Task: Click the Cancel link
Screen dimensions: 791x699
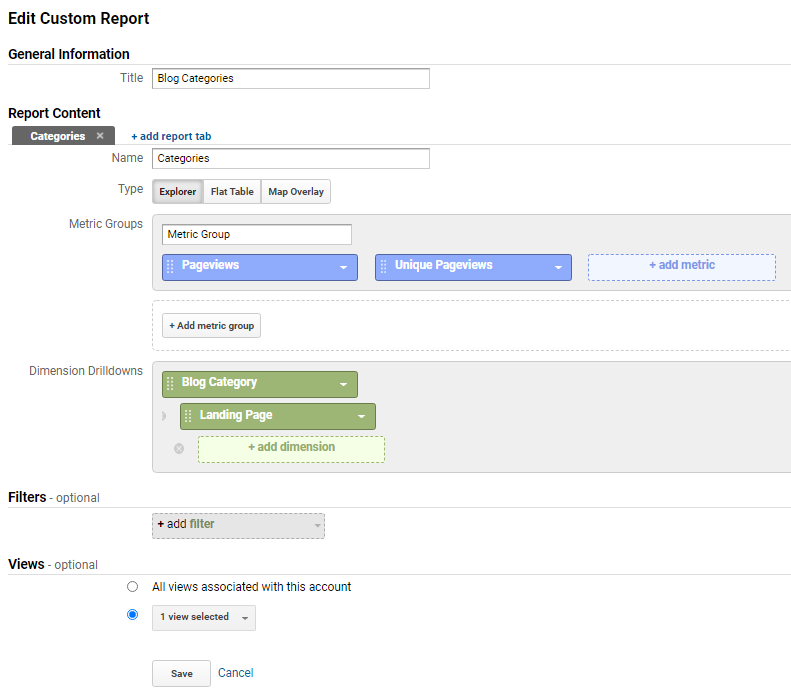Action: [236, 673]
